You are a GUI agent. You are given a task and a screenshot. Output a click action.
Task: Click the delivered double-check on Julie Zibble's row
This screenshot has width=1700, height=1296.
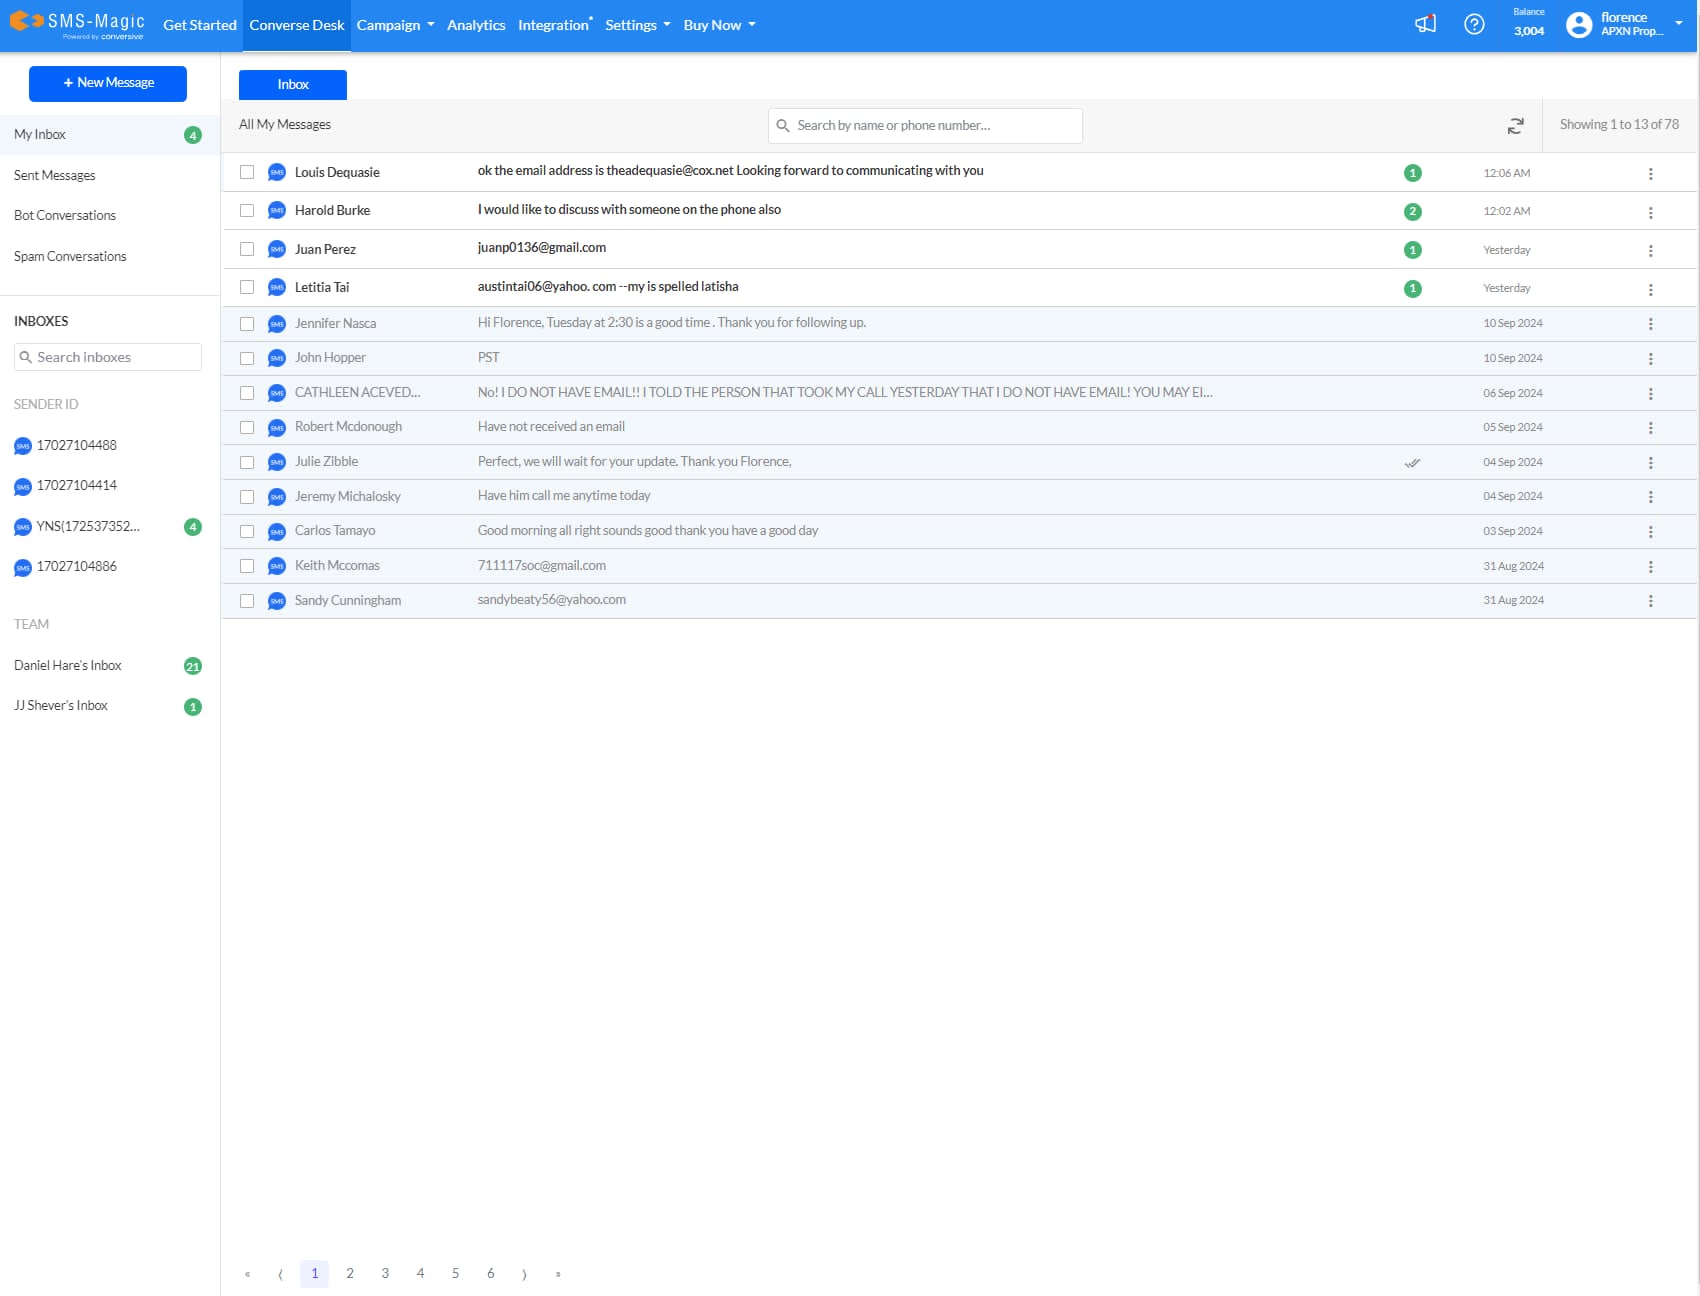pyautogui.click(x=1412, y=463)
